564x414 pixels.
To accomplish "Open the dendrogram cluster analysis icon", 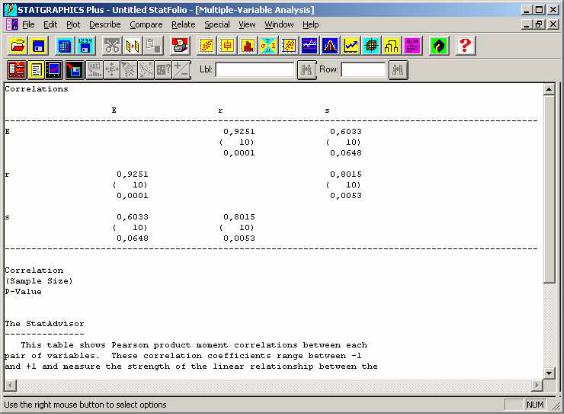I will click(392, 46).
